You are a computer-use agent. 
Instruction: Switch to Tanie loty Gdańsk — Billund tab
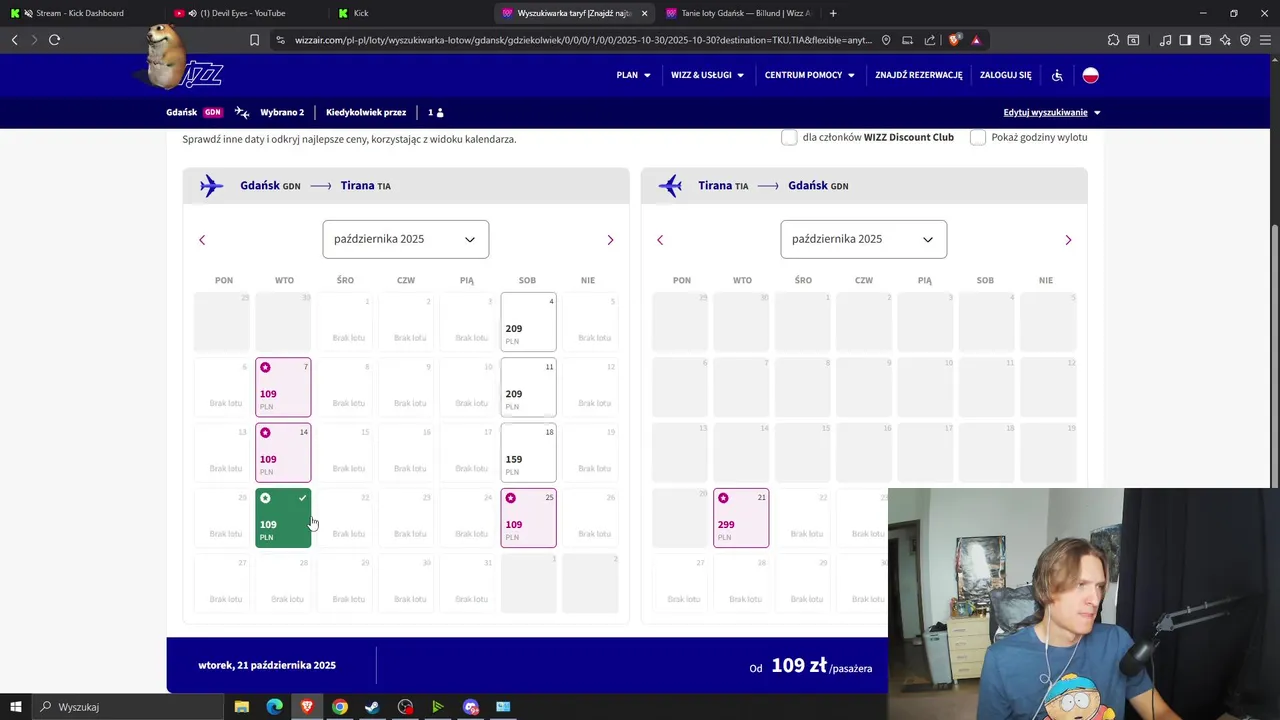(737, 13)
